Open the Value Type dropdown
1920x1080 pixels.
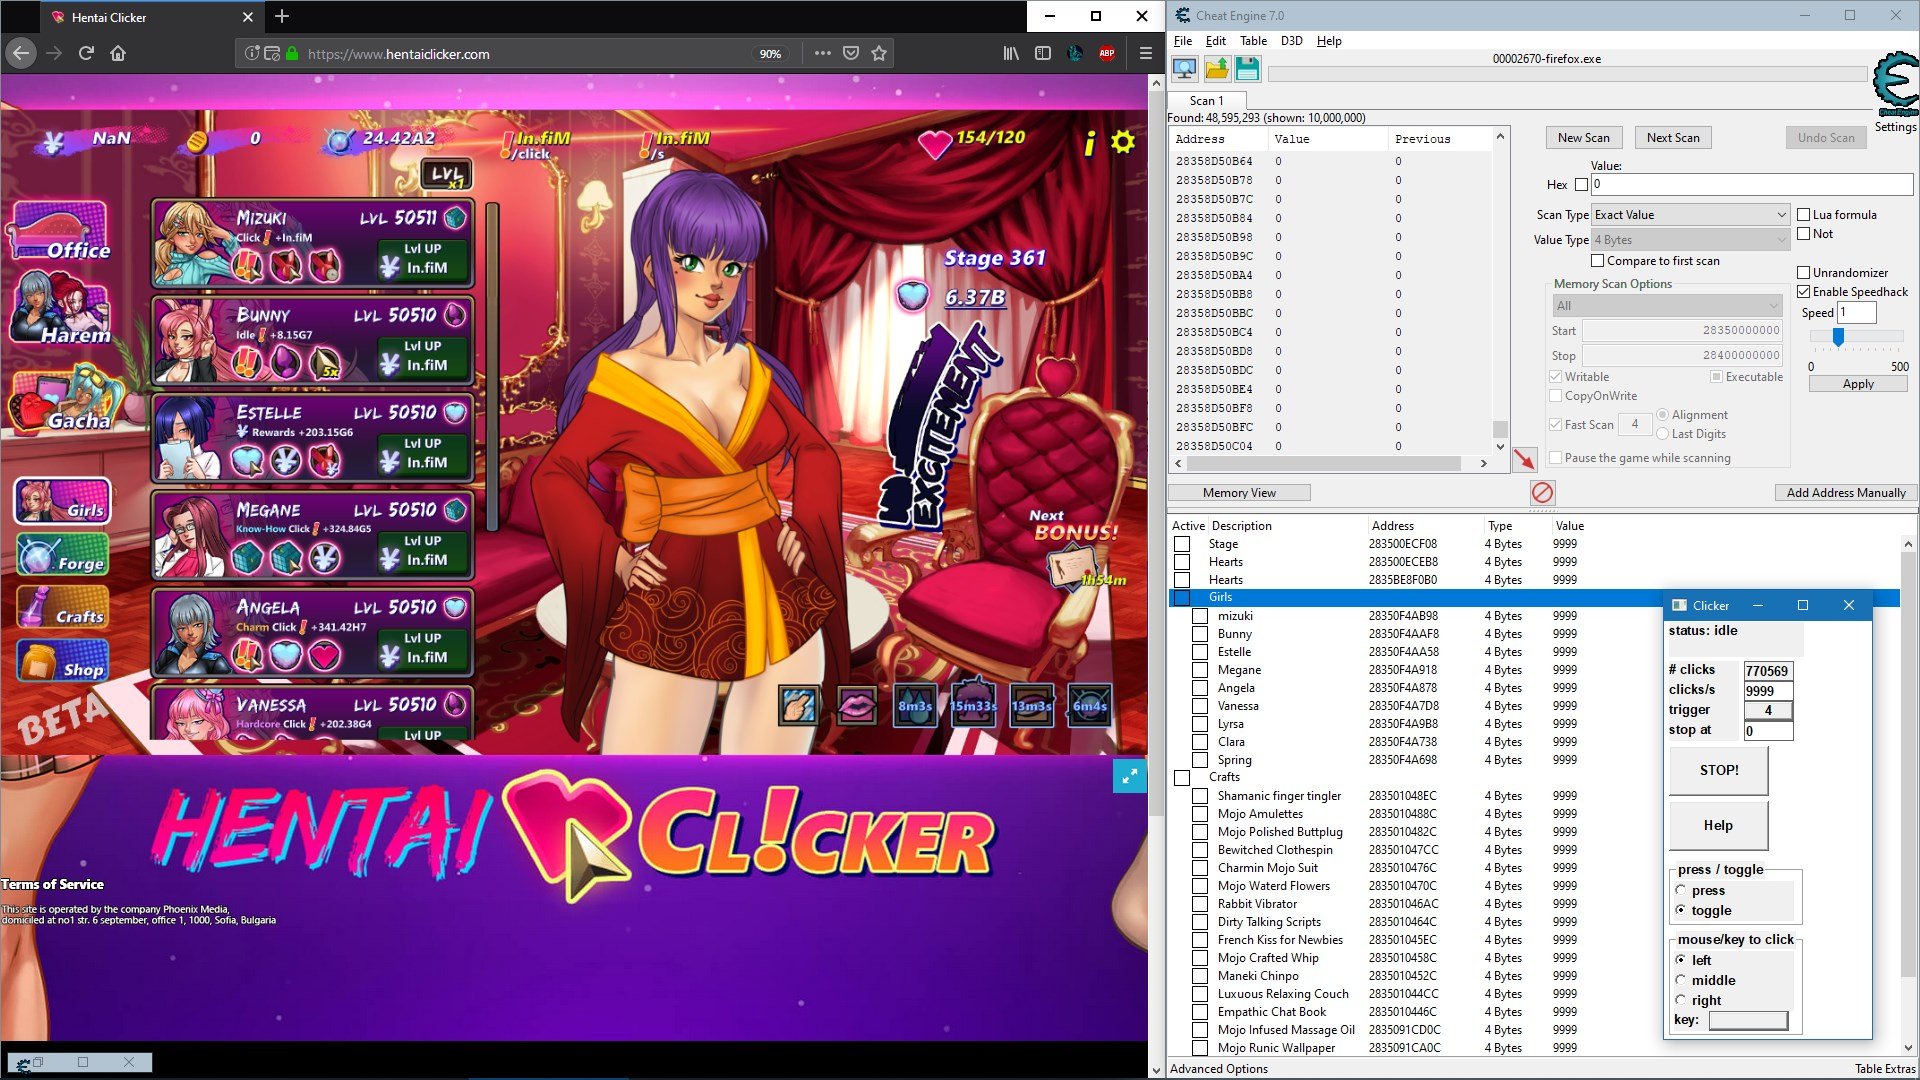[1690, 239]
